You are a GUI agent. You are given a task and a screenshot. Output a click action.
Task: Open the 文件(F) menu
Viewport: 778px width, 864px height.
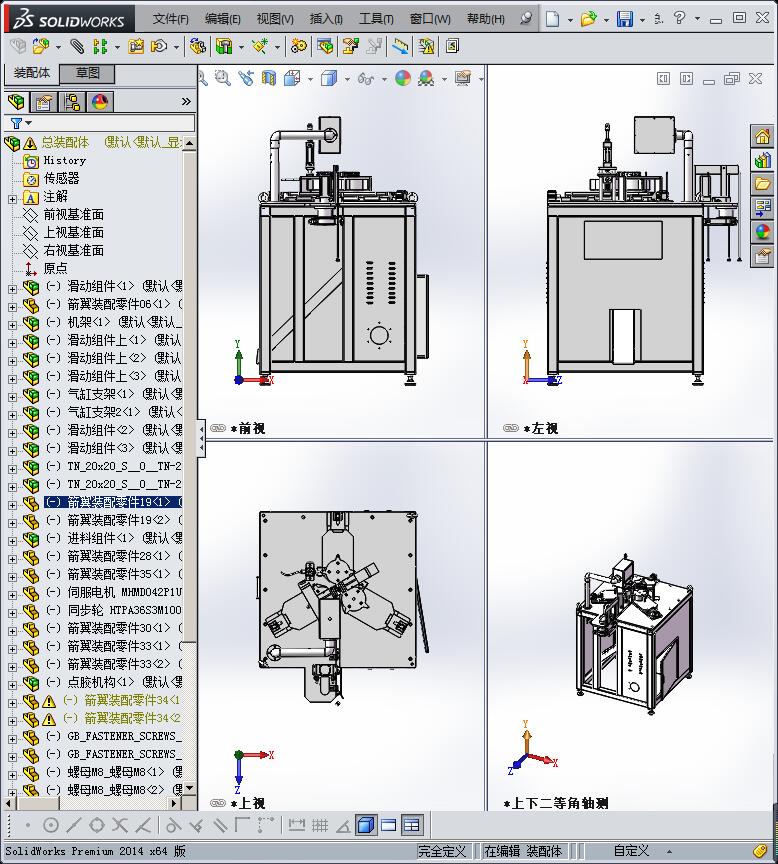coord(170,19)
